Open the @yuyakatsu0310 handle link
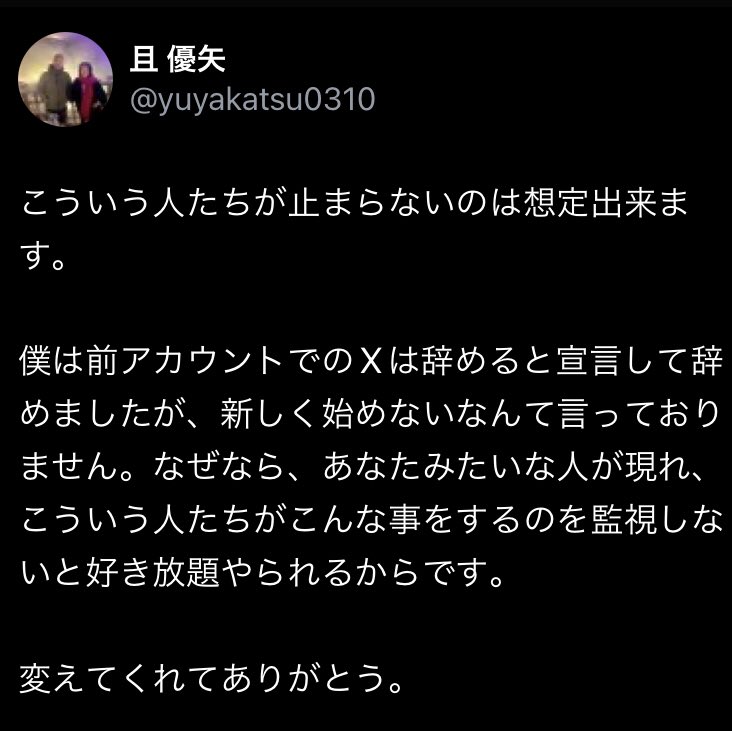The image size is (732, 731). (253, 99)
